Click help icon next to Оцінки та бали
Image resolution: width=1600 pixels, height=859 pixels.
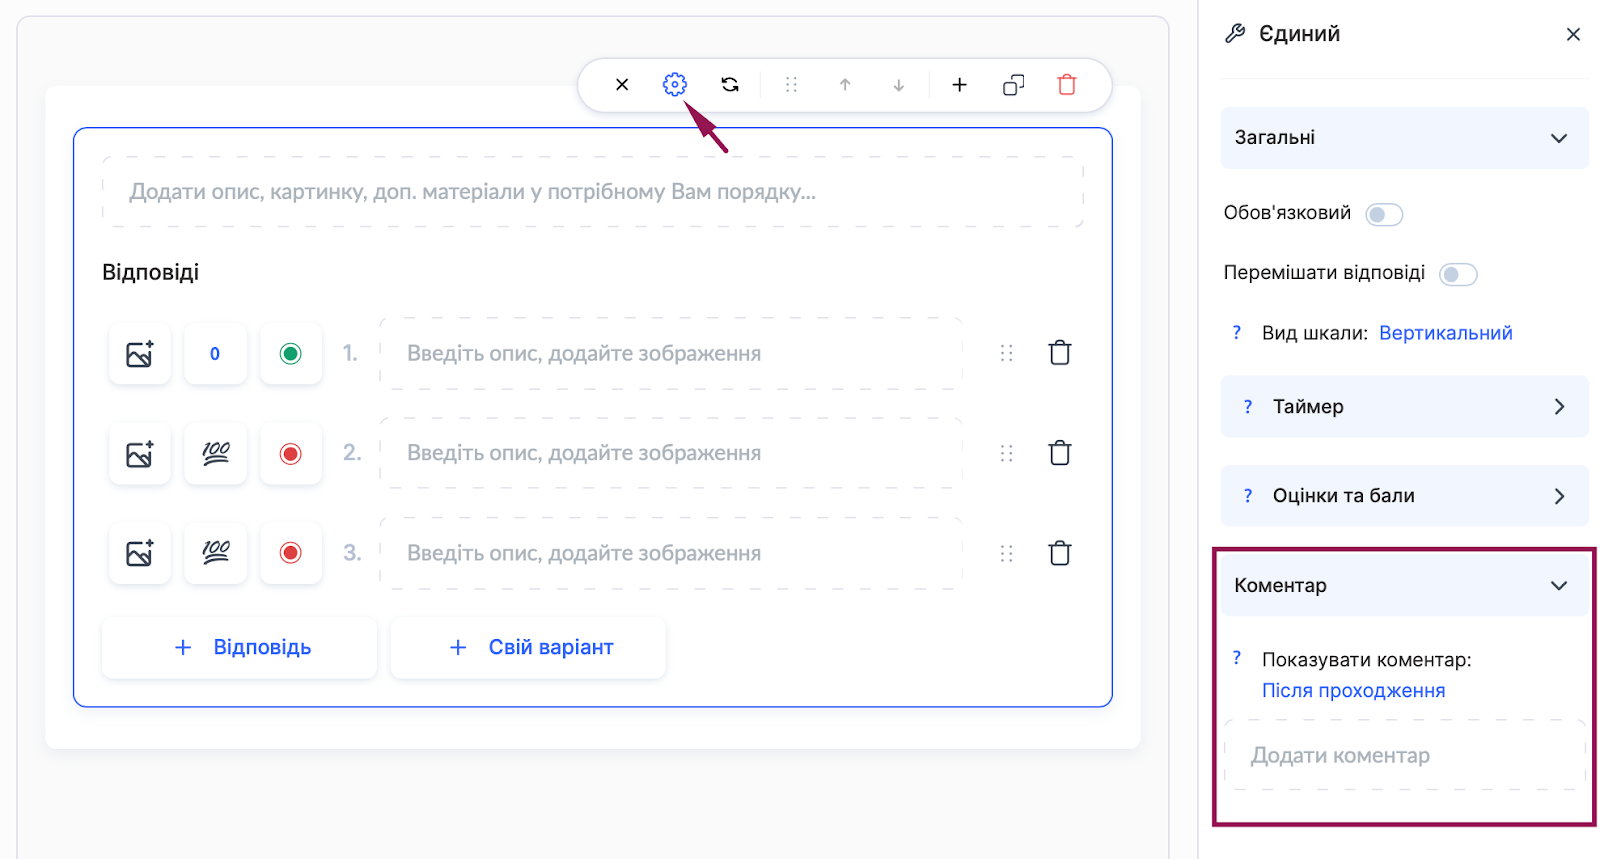pyautogui.click(x=1248, y=496)
